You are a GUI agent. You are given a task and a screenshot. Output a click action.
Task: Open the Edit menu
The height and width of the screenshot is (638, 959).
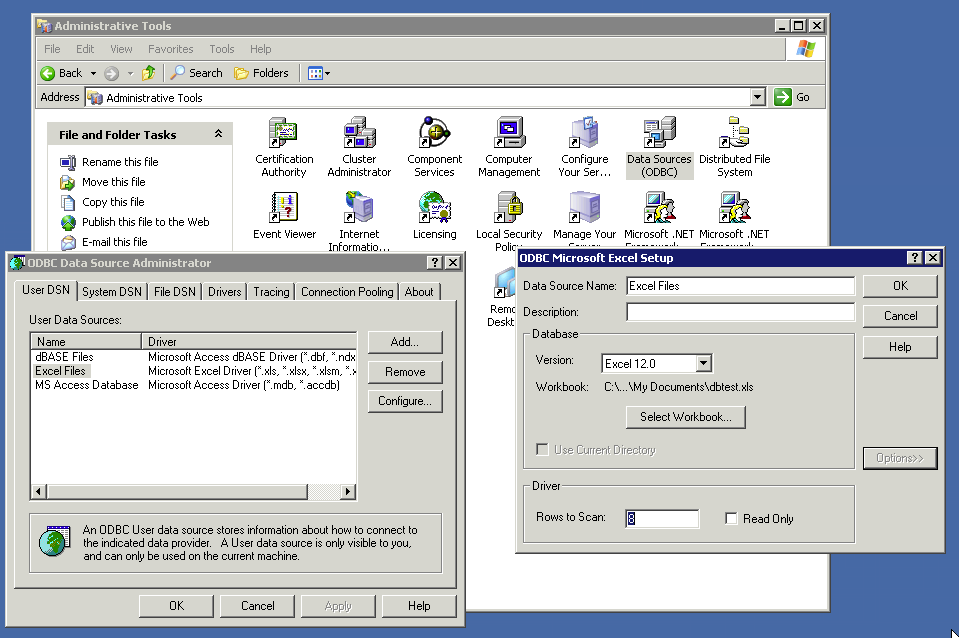tap(85, 49)
